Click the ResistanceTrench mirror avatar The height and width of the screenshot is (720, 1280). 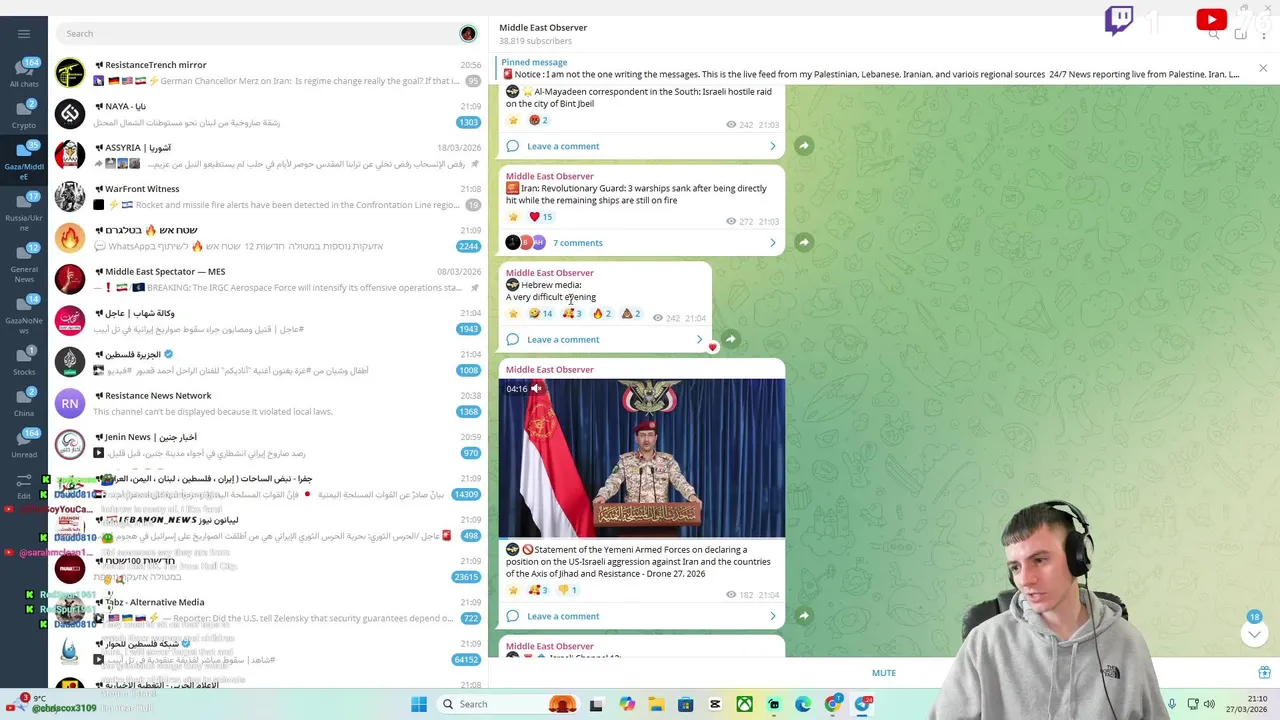pyautogui.click(x=70, y=72)
